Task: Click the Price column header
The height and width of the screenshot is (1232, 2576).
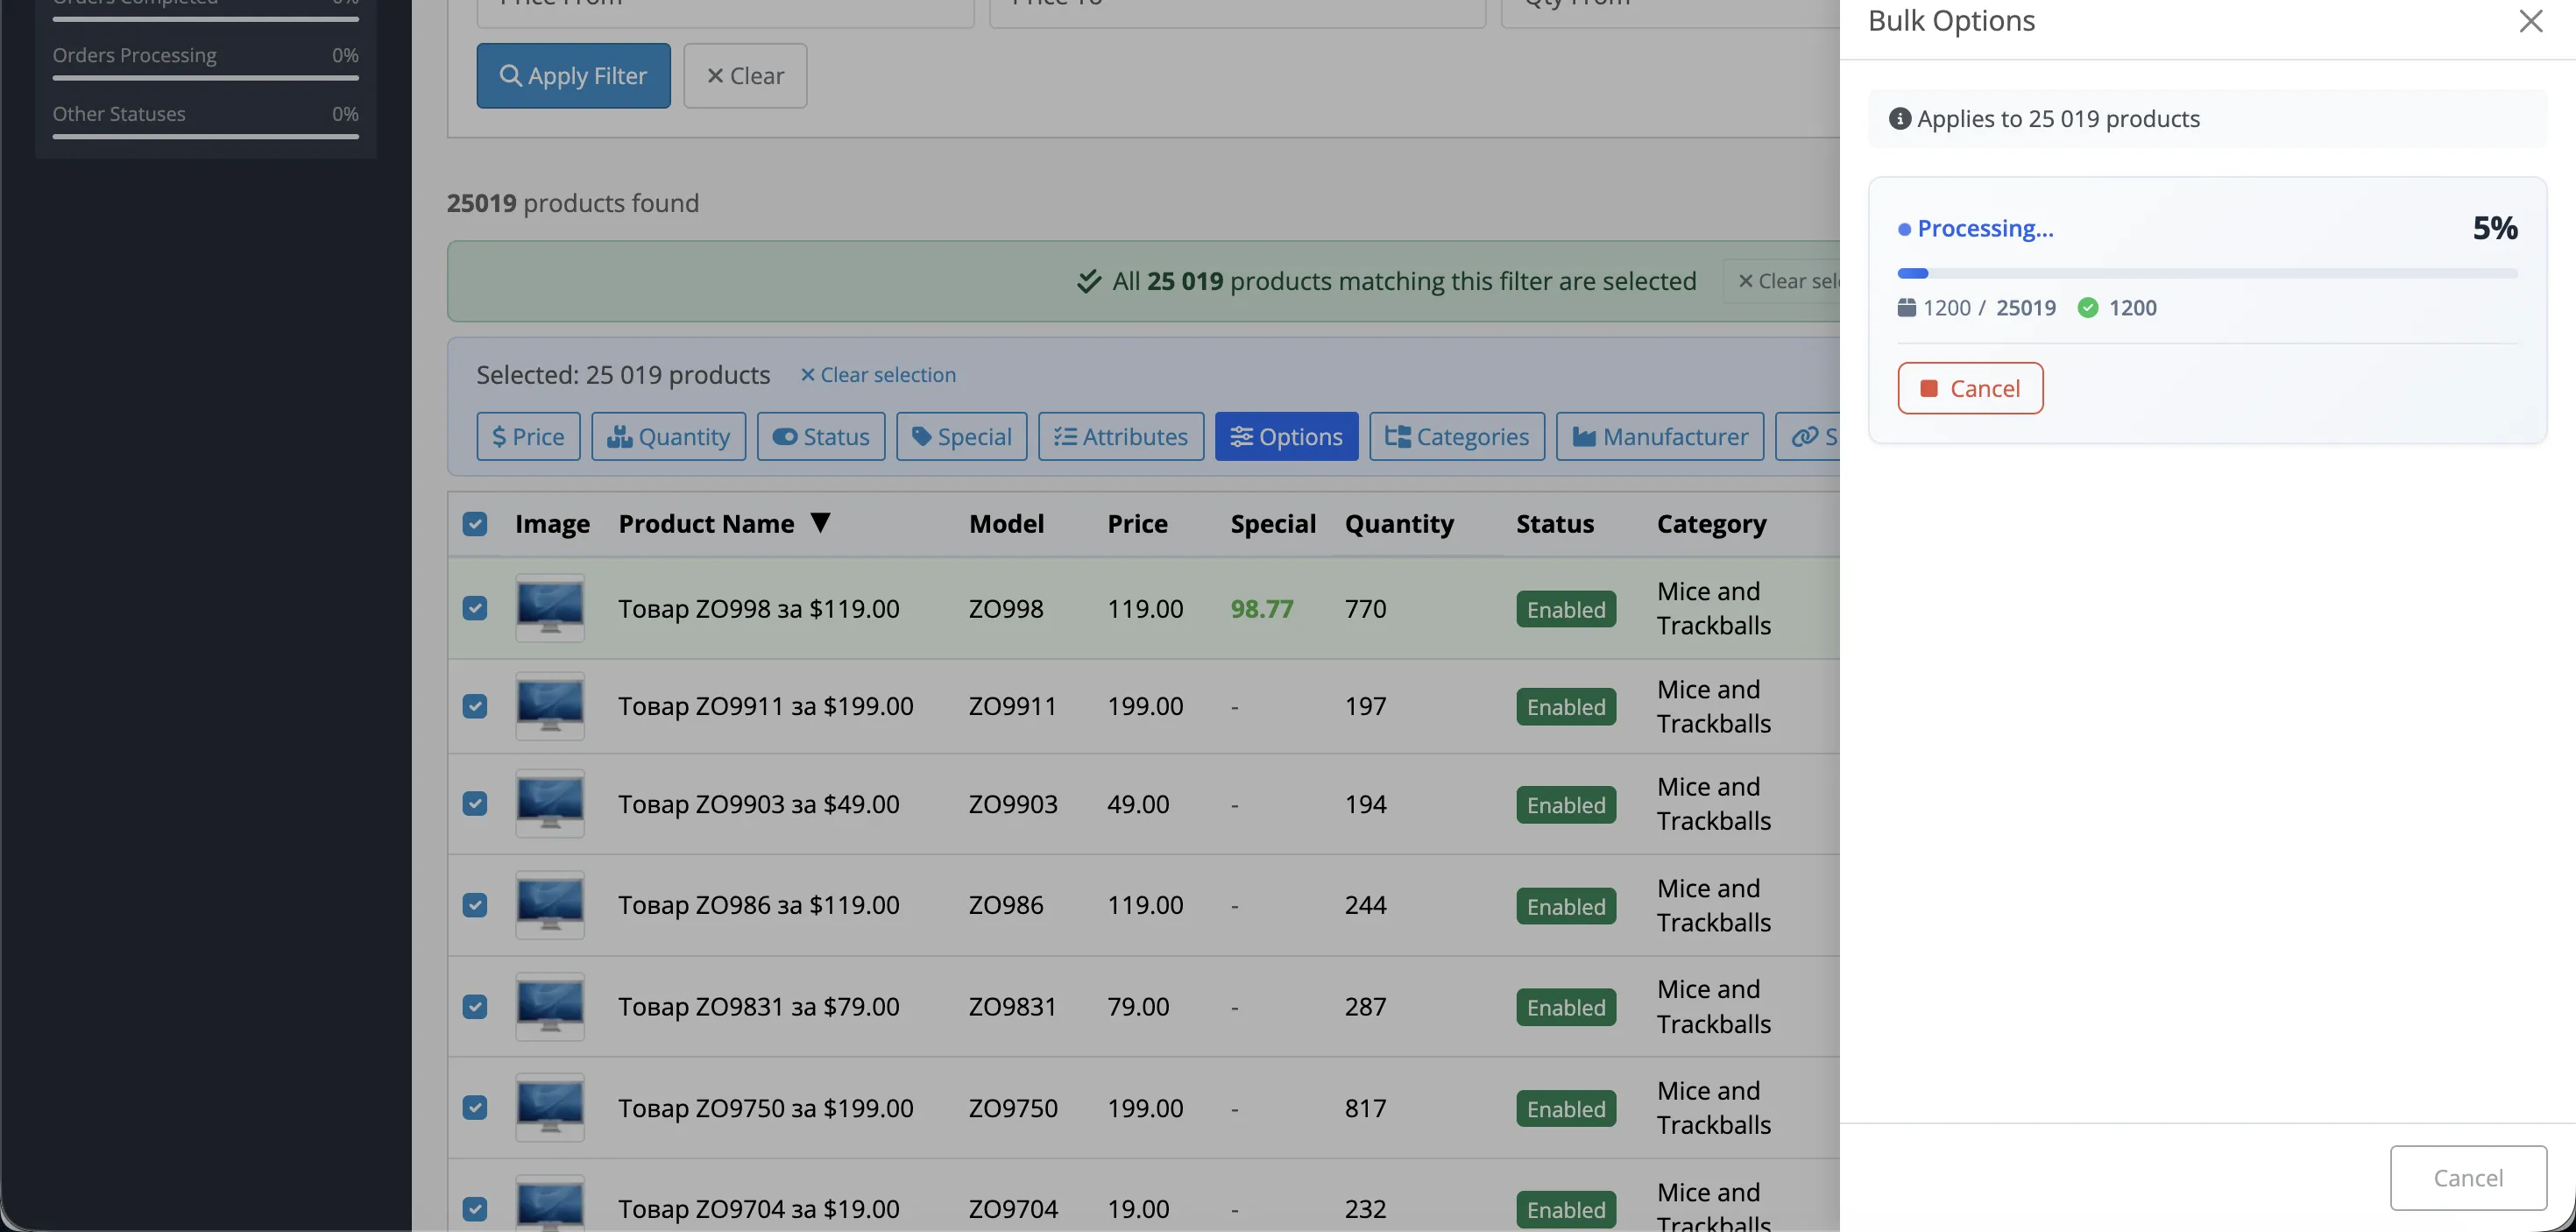Action: [x=1137, y=524]
